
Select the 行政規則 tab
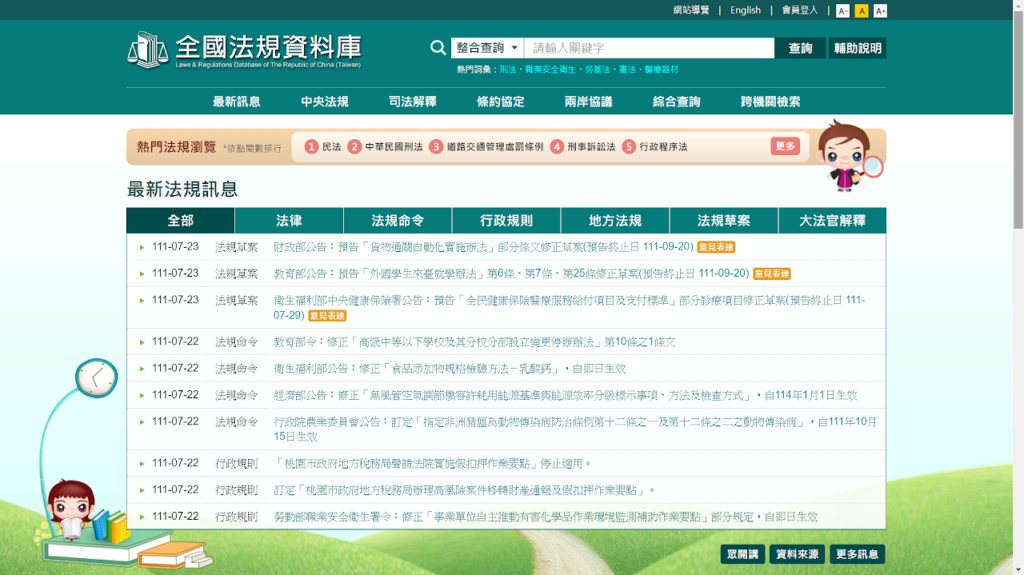pyautogui.click(x=506, y=221)
